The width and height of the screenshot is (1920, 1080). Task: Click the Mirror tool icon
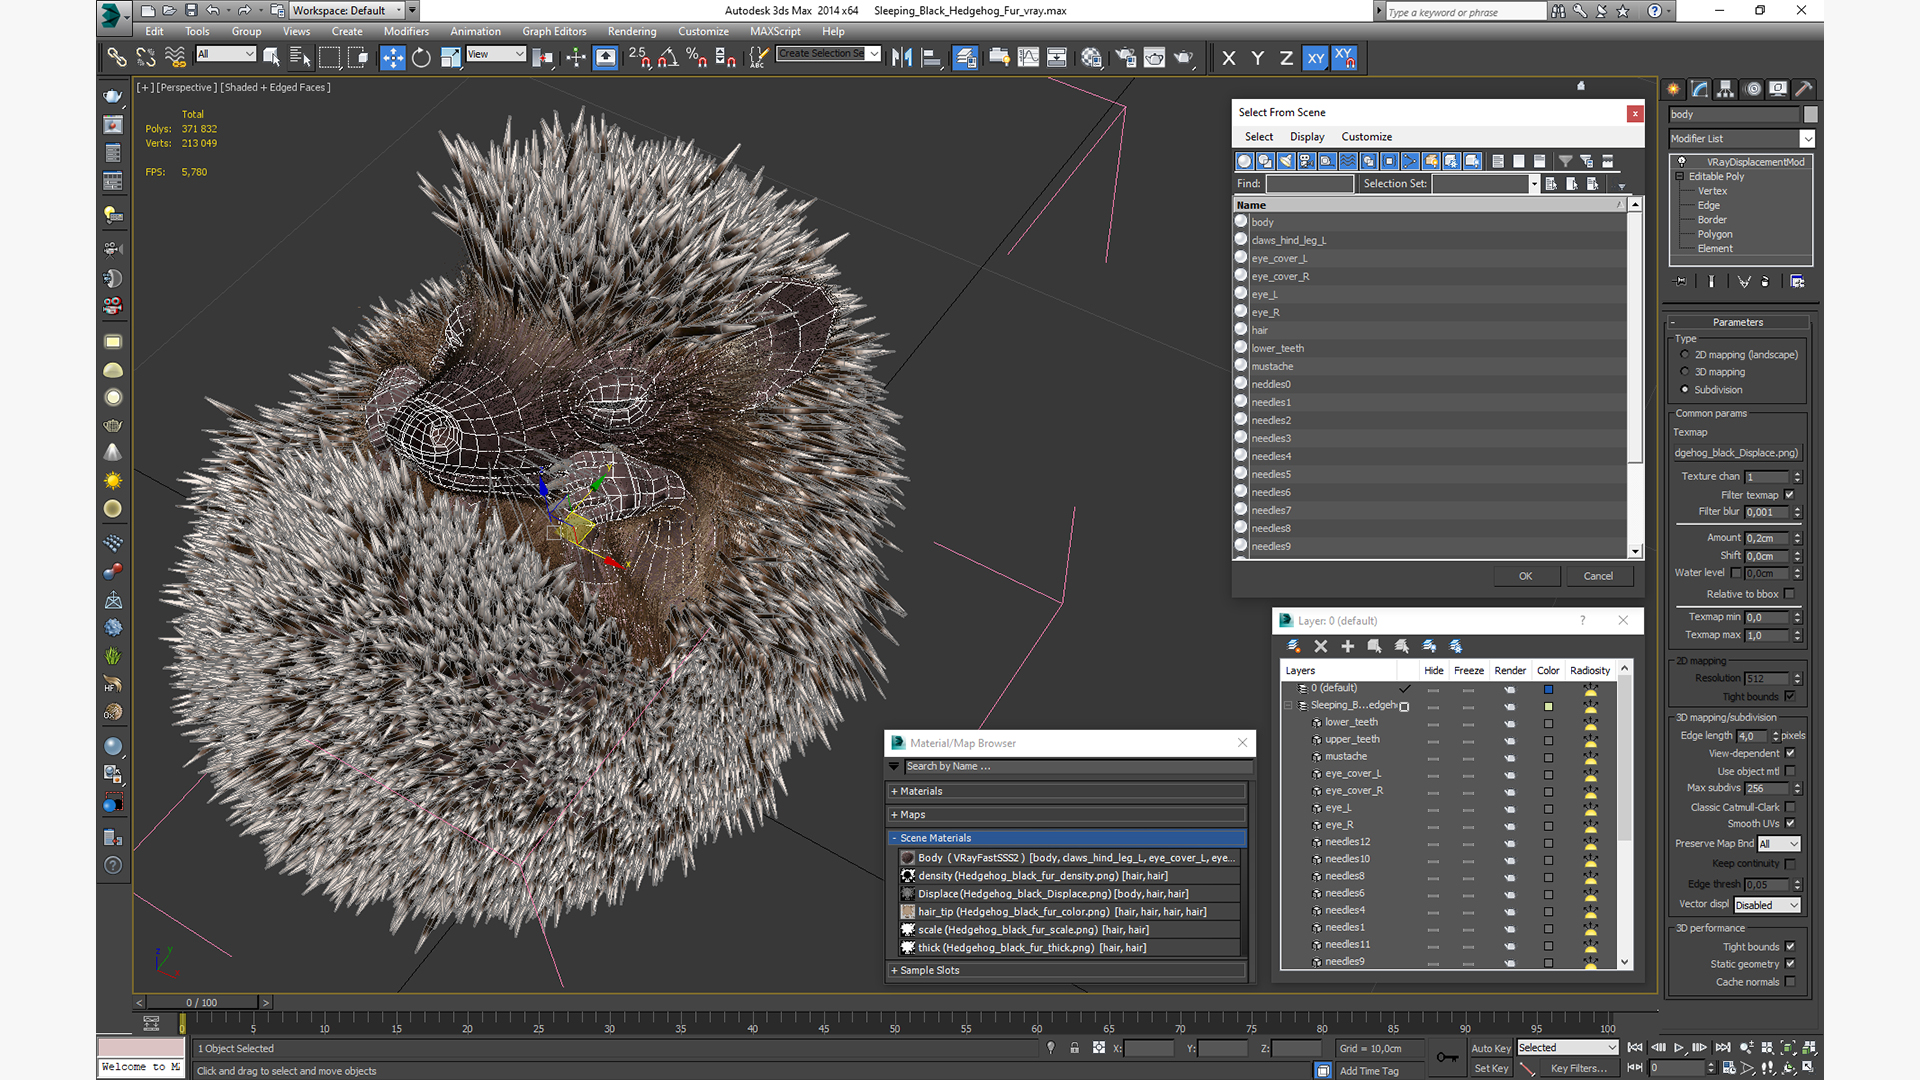(902, 58)
